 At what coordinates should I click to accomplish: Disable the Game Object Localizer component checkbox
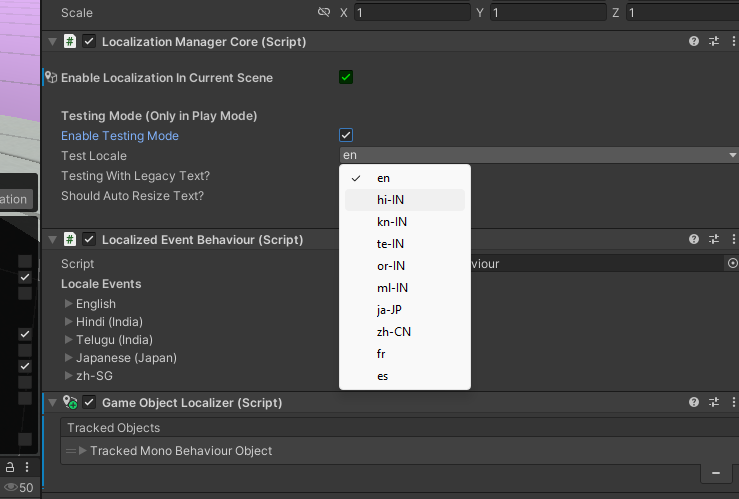coord(89,402)
